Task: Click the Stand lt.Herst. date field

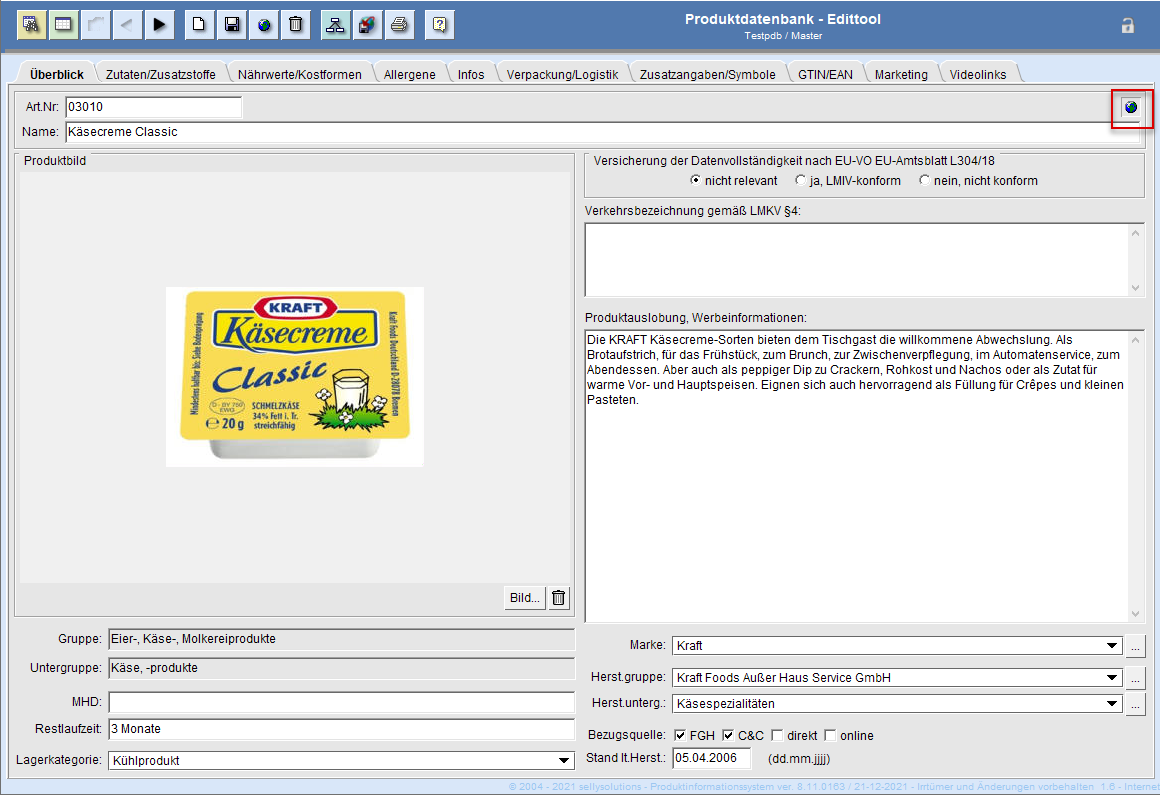Action: click(x=712, y=757)
